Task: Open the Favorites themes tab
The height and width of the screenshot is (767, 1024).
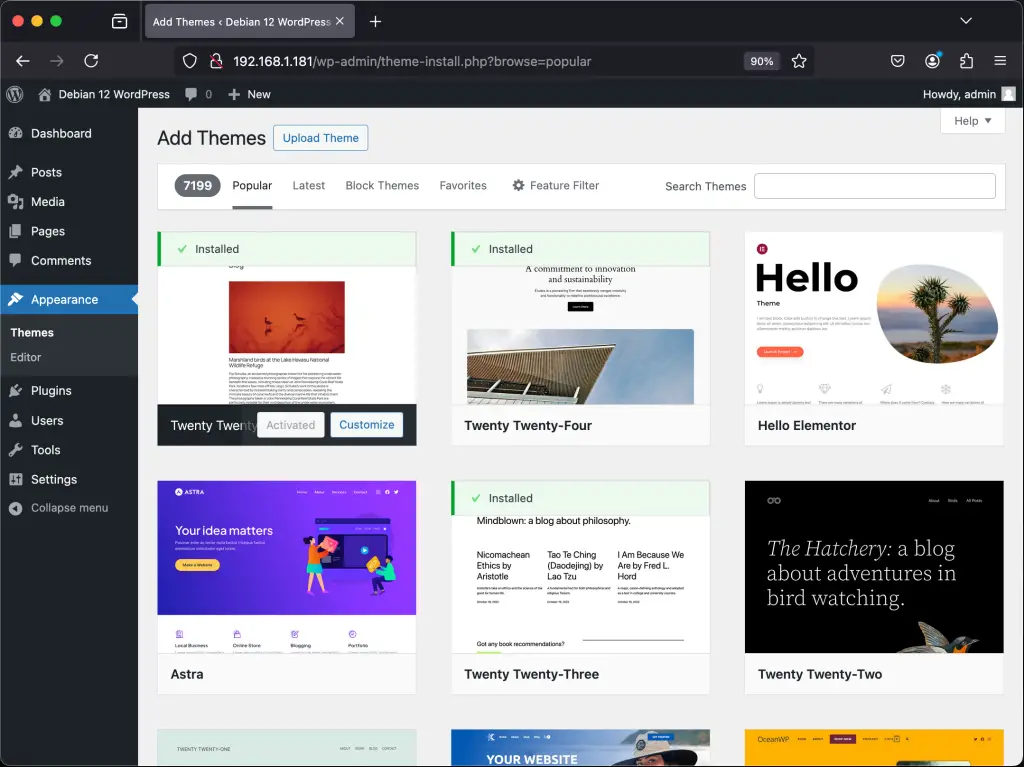Action: point(463,185)
